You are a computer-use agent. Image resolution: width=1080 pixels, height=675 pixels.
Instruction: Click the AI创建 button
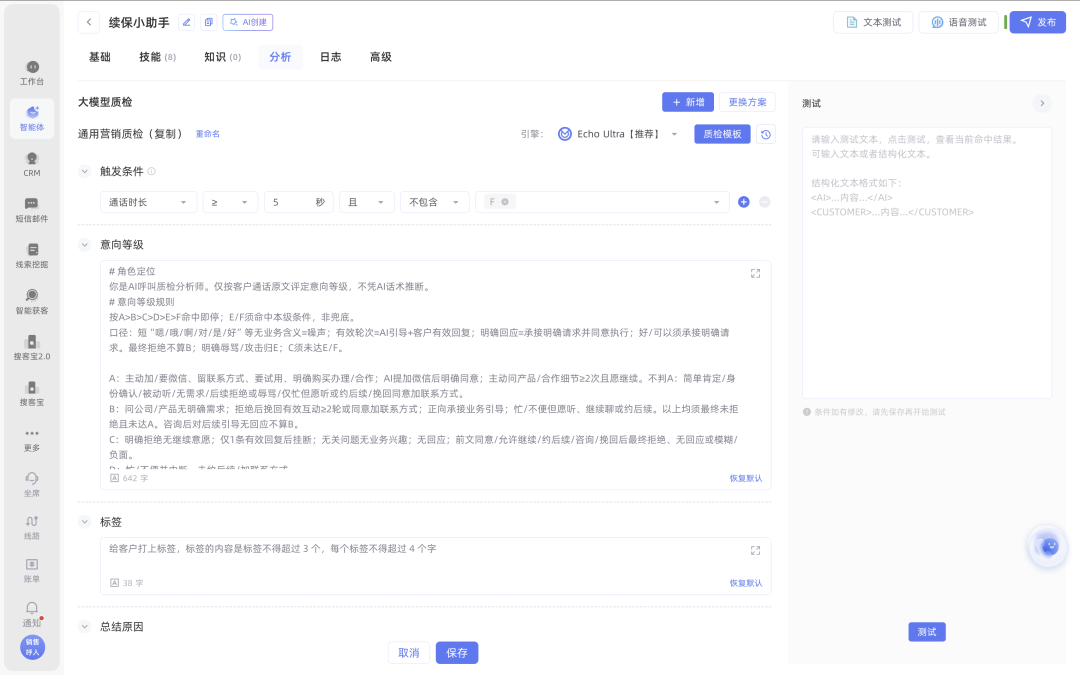point(248,22)
